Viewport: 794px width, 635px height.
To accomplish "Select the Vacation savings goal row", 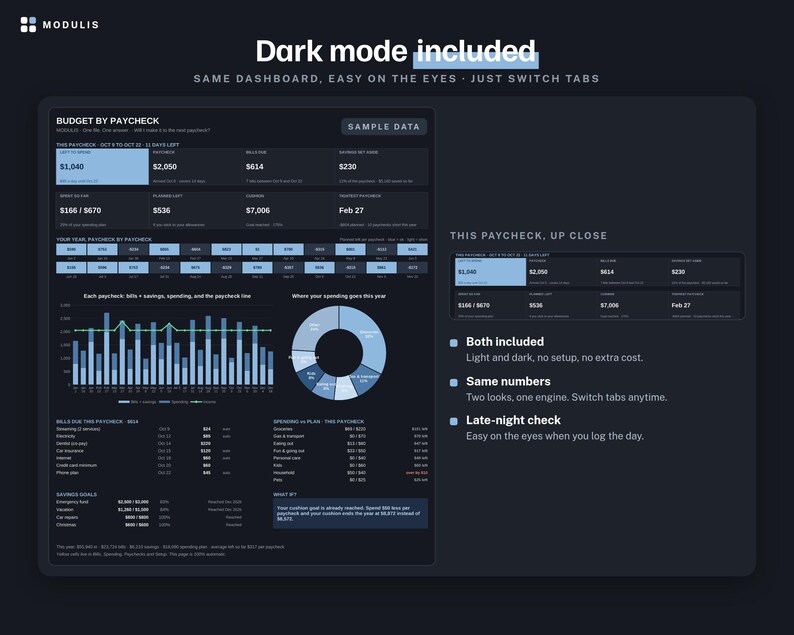I will [x=149, y=509].
